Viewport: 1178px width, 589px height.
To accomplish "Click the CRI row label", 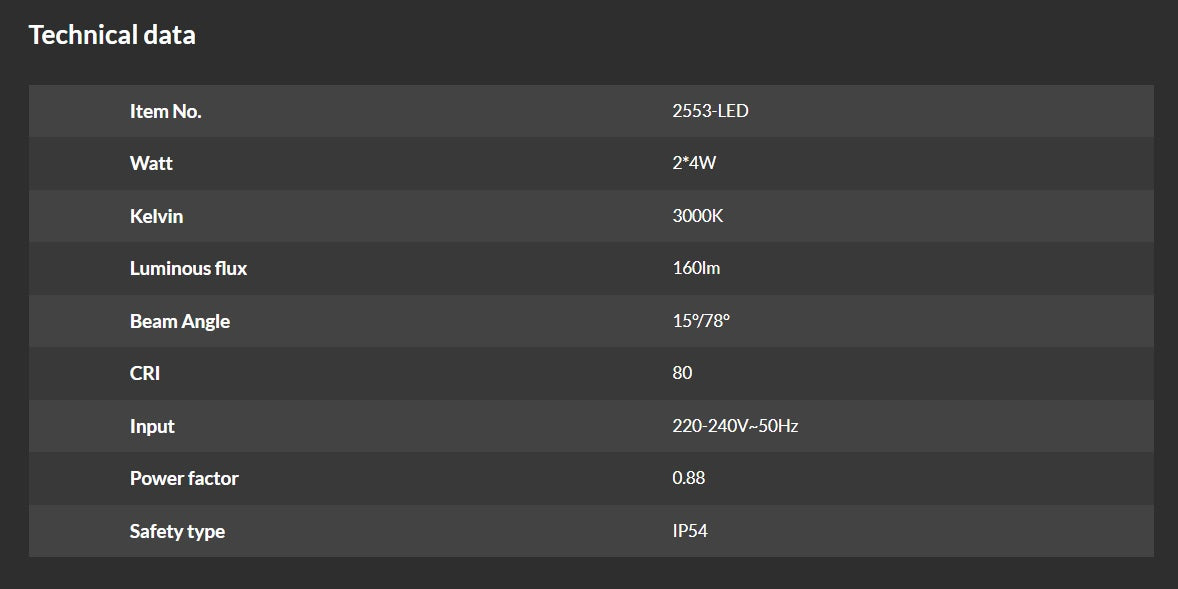I will (145, 373).
